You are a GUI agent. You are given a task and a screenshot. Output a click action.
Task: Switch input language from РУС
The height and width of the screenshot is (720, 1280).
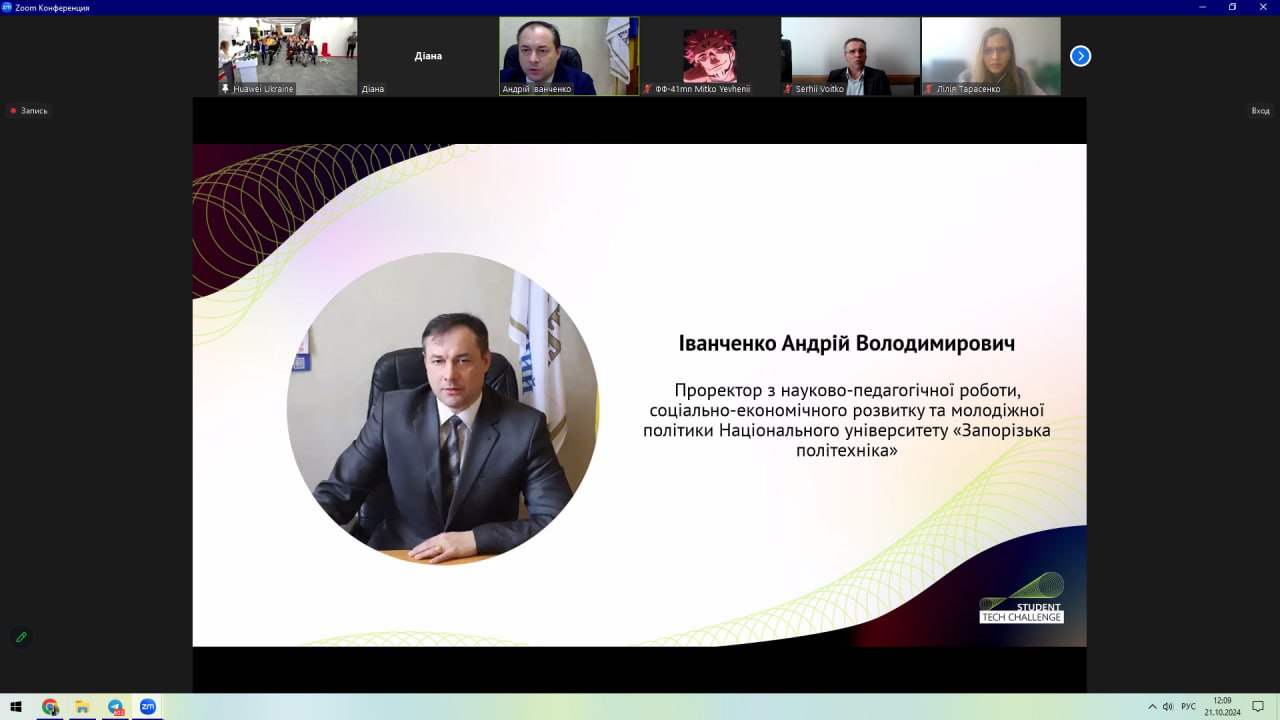[1188, 707]
